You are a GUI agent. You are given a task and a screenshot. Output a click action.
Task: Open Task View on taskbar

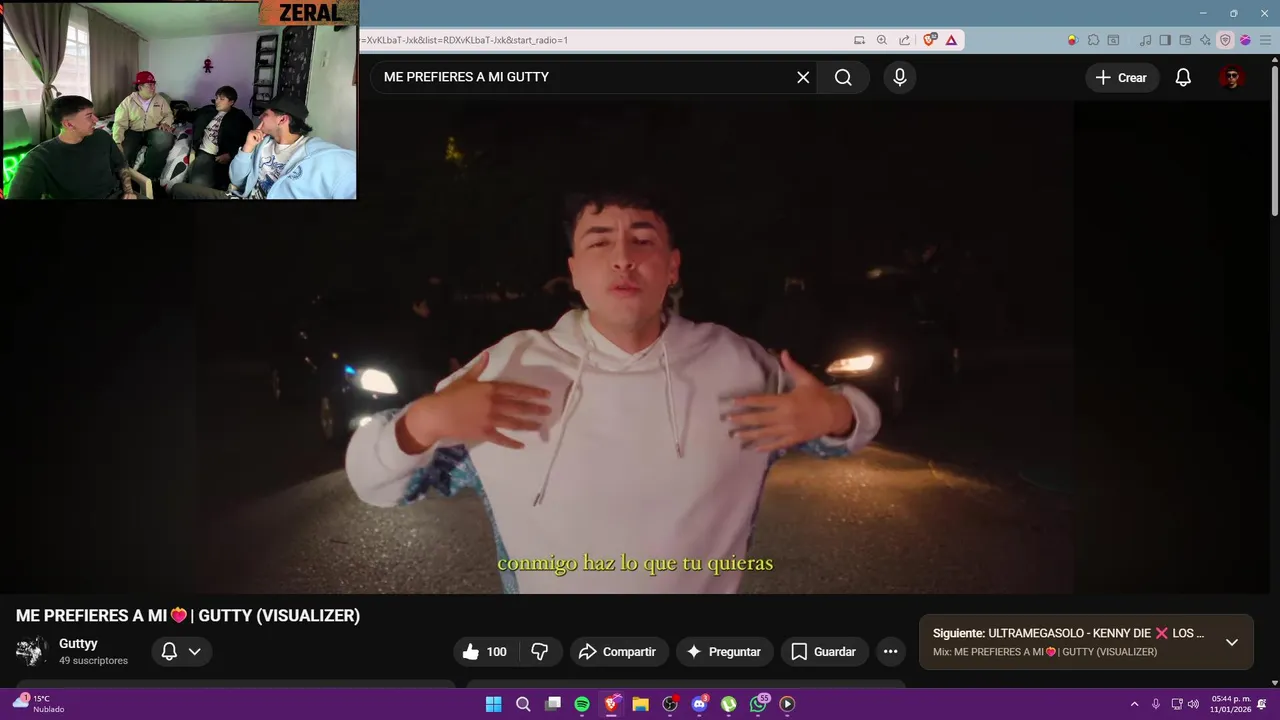click(x=552, y=704)
